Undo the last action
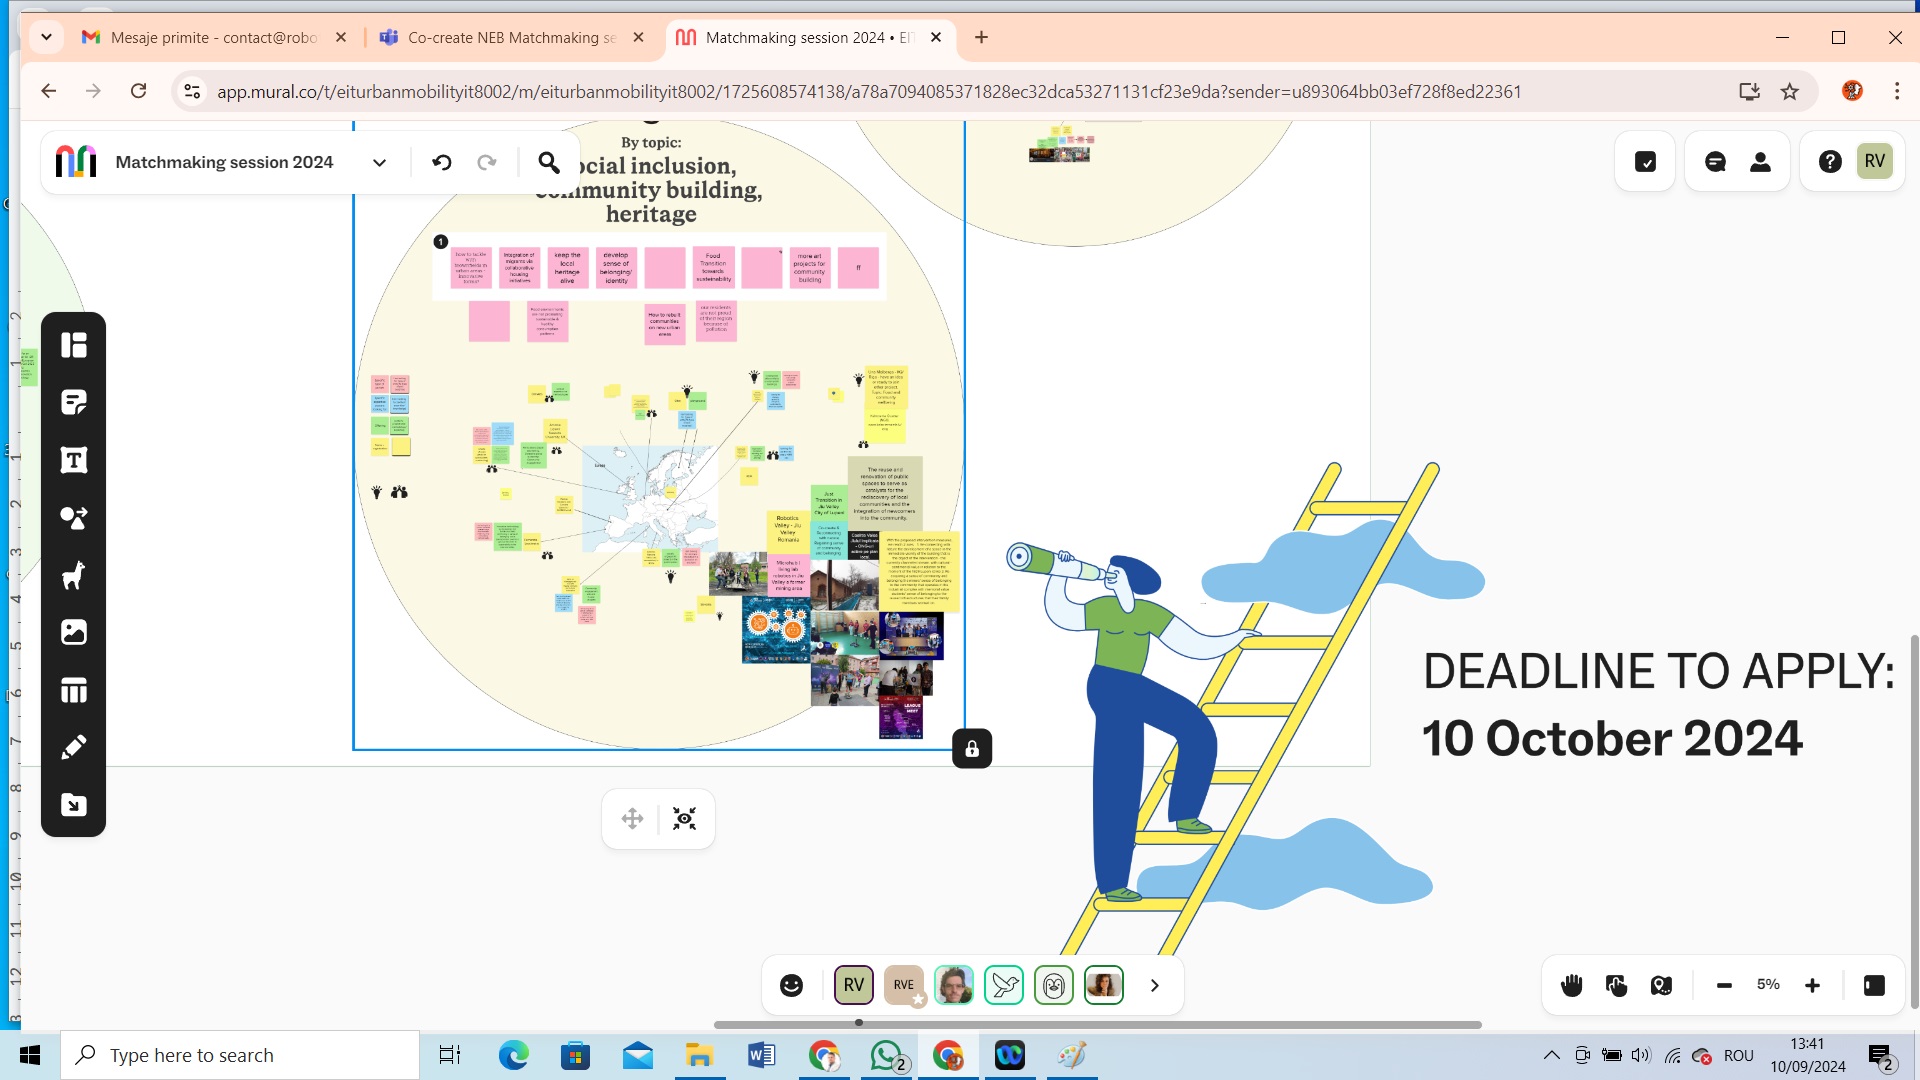This screenshot has height=1080, width=1920. coord(442,162)
